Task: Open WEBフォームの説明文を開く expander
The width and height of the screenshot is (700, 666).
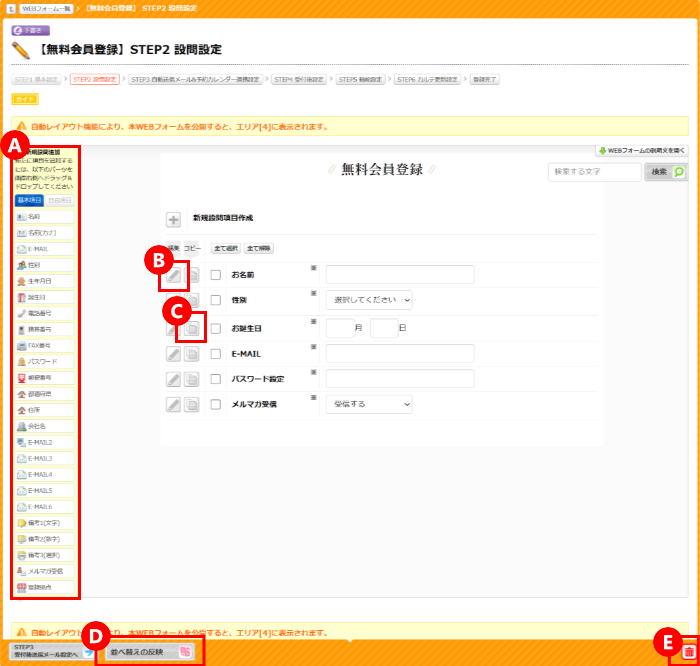Action: (x=642, y=151)
